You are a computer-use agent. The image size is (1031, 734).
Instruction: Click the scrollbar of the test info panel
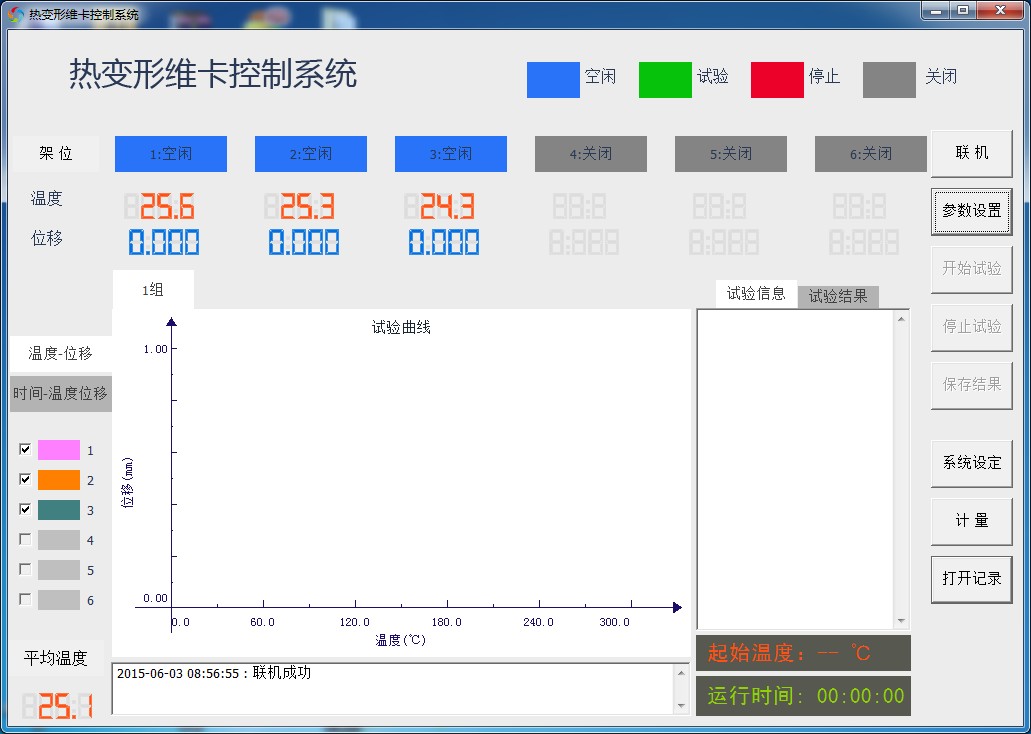(902, 470)
